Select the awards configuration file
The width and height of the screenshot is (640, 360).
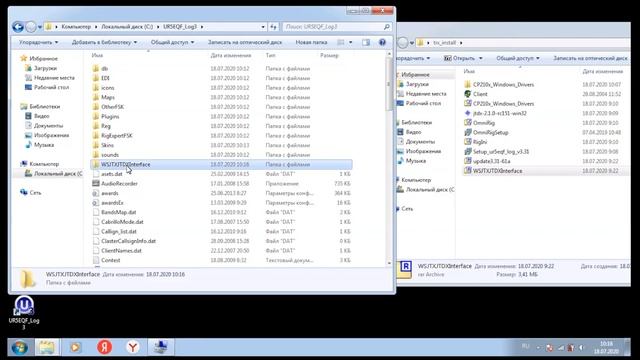point(109,193)
